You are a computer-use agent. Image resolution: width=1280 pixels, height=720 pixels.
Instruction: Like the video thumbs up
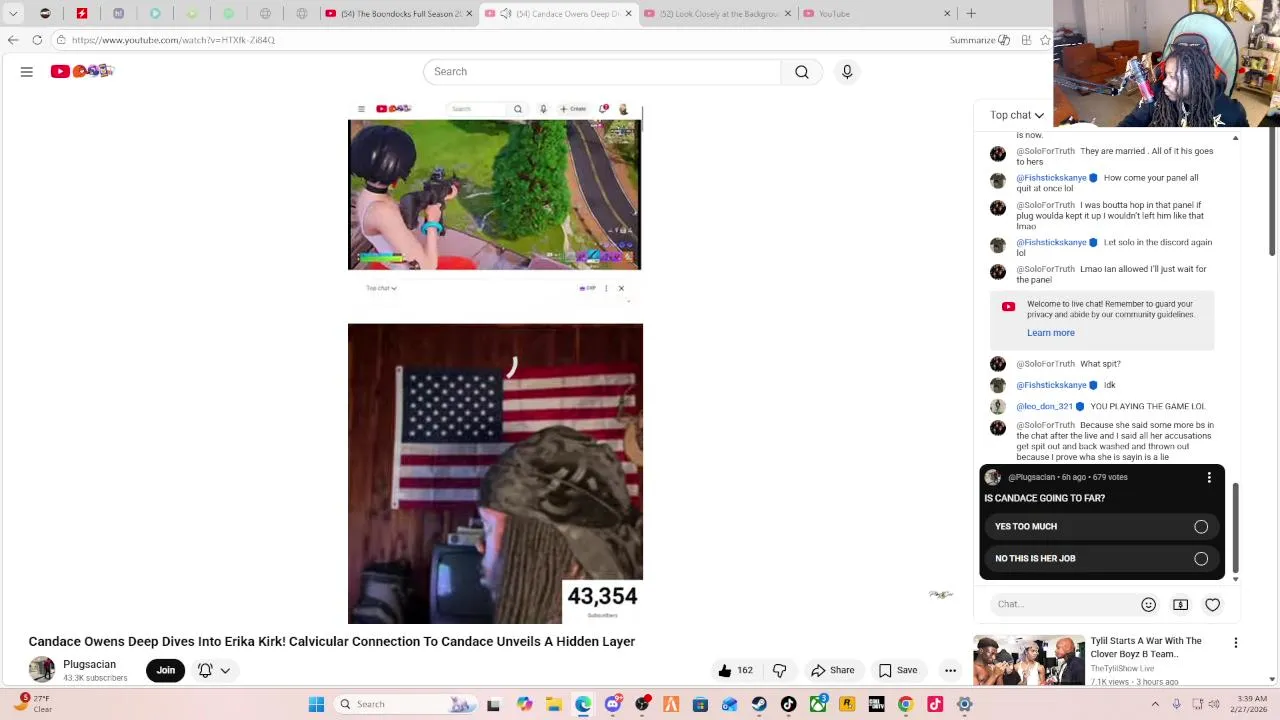(735, 670)
